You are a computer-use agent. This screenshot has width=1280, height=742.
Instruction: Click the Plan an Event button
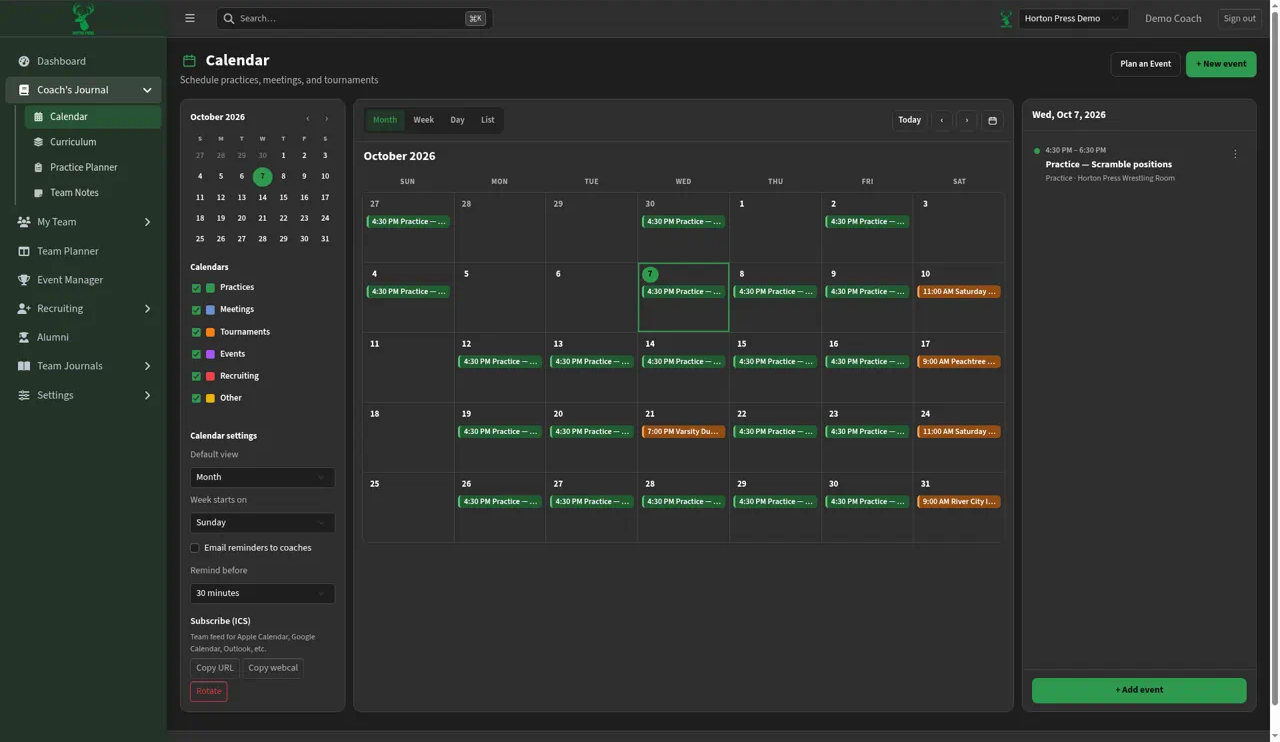(x=1145, y=64)
